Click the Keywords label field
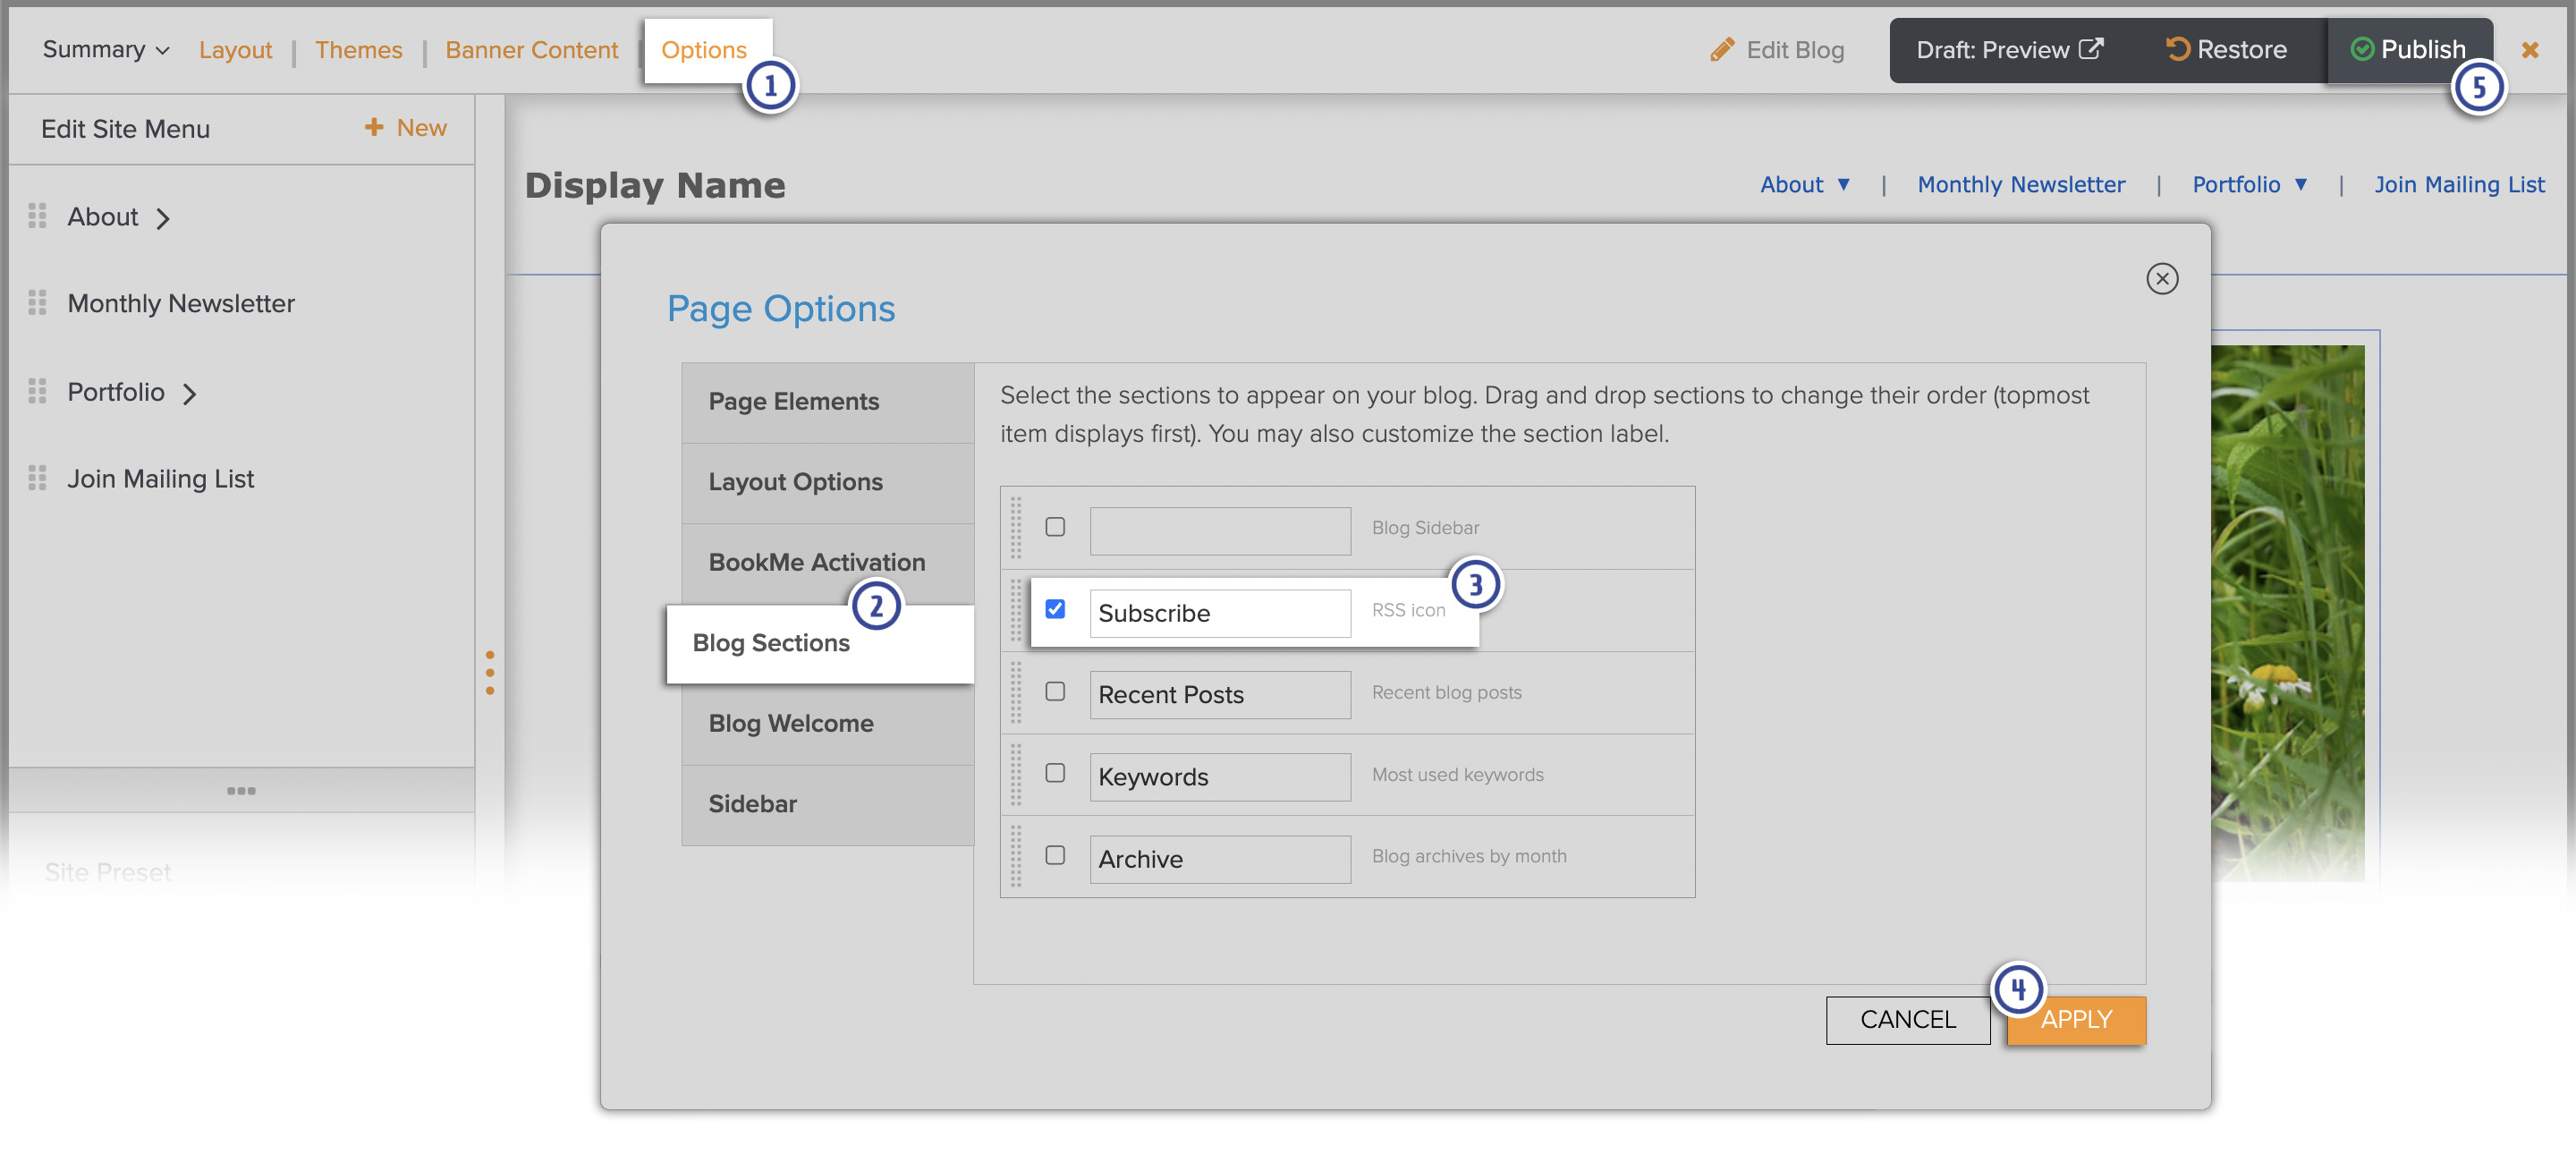 click(1220, 777)
